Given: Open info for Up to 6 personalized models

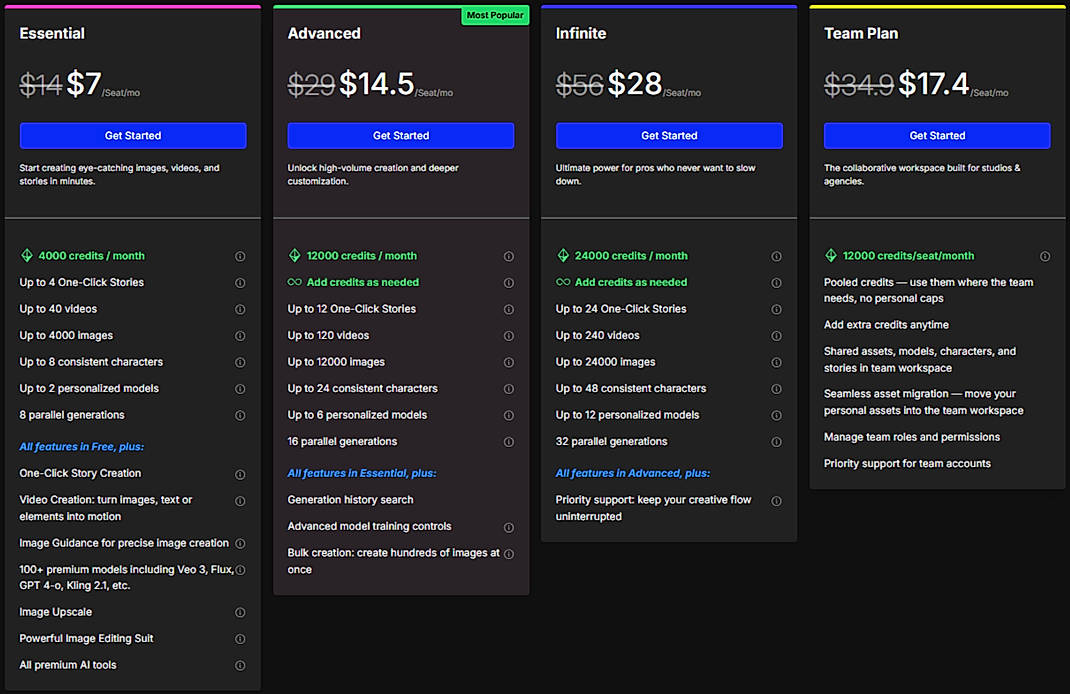Looking at the screenshot, I should 509,416.
